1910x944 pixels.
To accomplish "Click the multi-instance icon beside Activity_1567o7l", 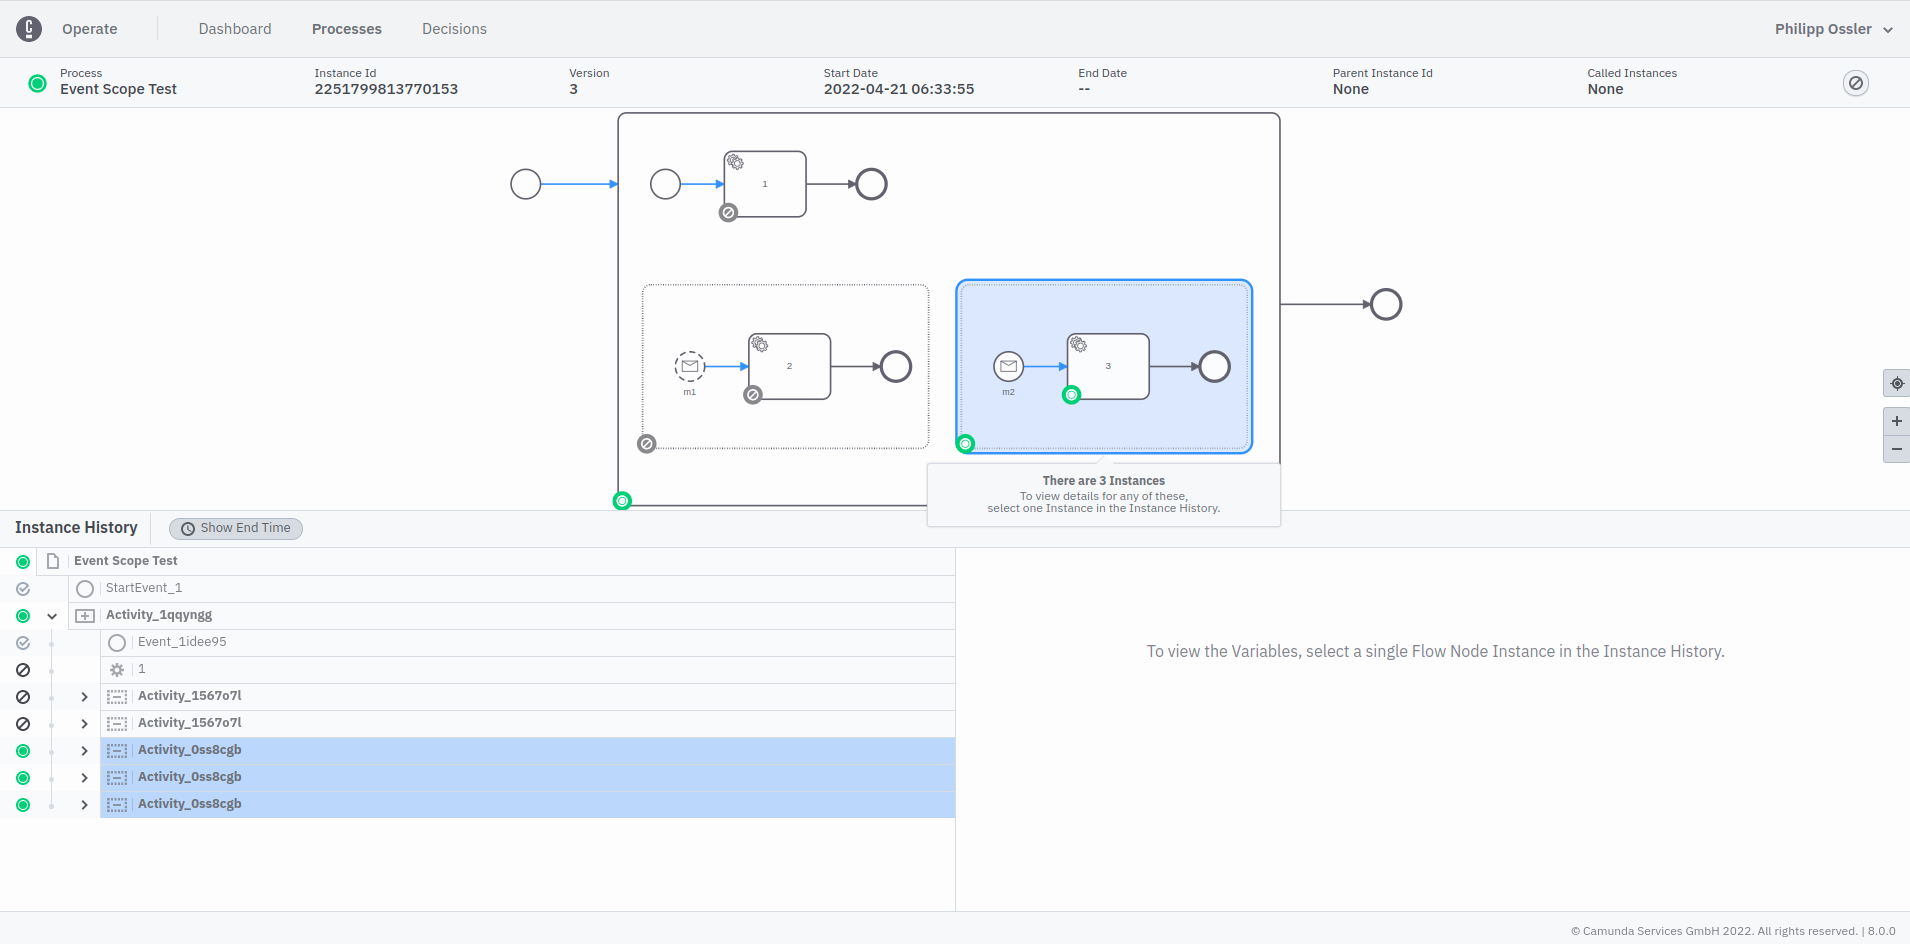I will (x=117, y=696).
